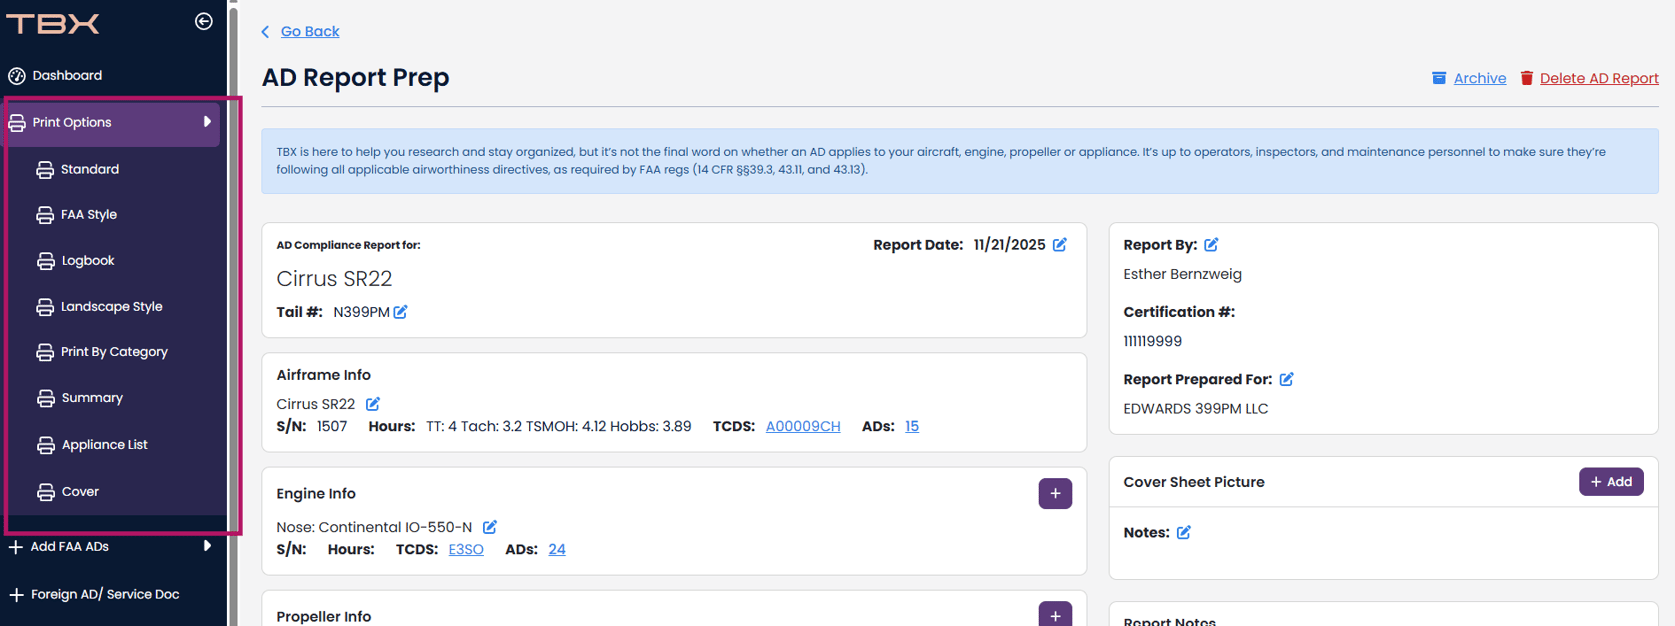Choose the Landscape Style print option
Screen dimensions: 1675x626
tap(112, 306)
